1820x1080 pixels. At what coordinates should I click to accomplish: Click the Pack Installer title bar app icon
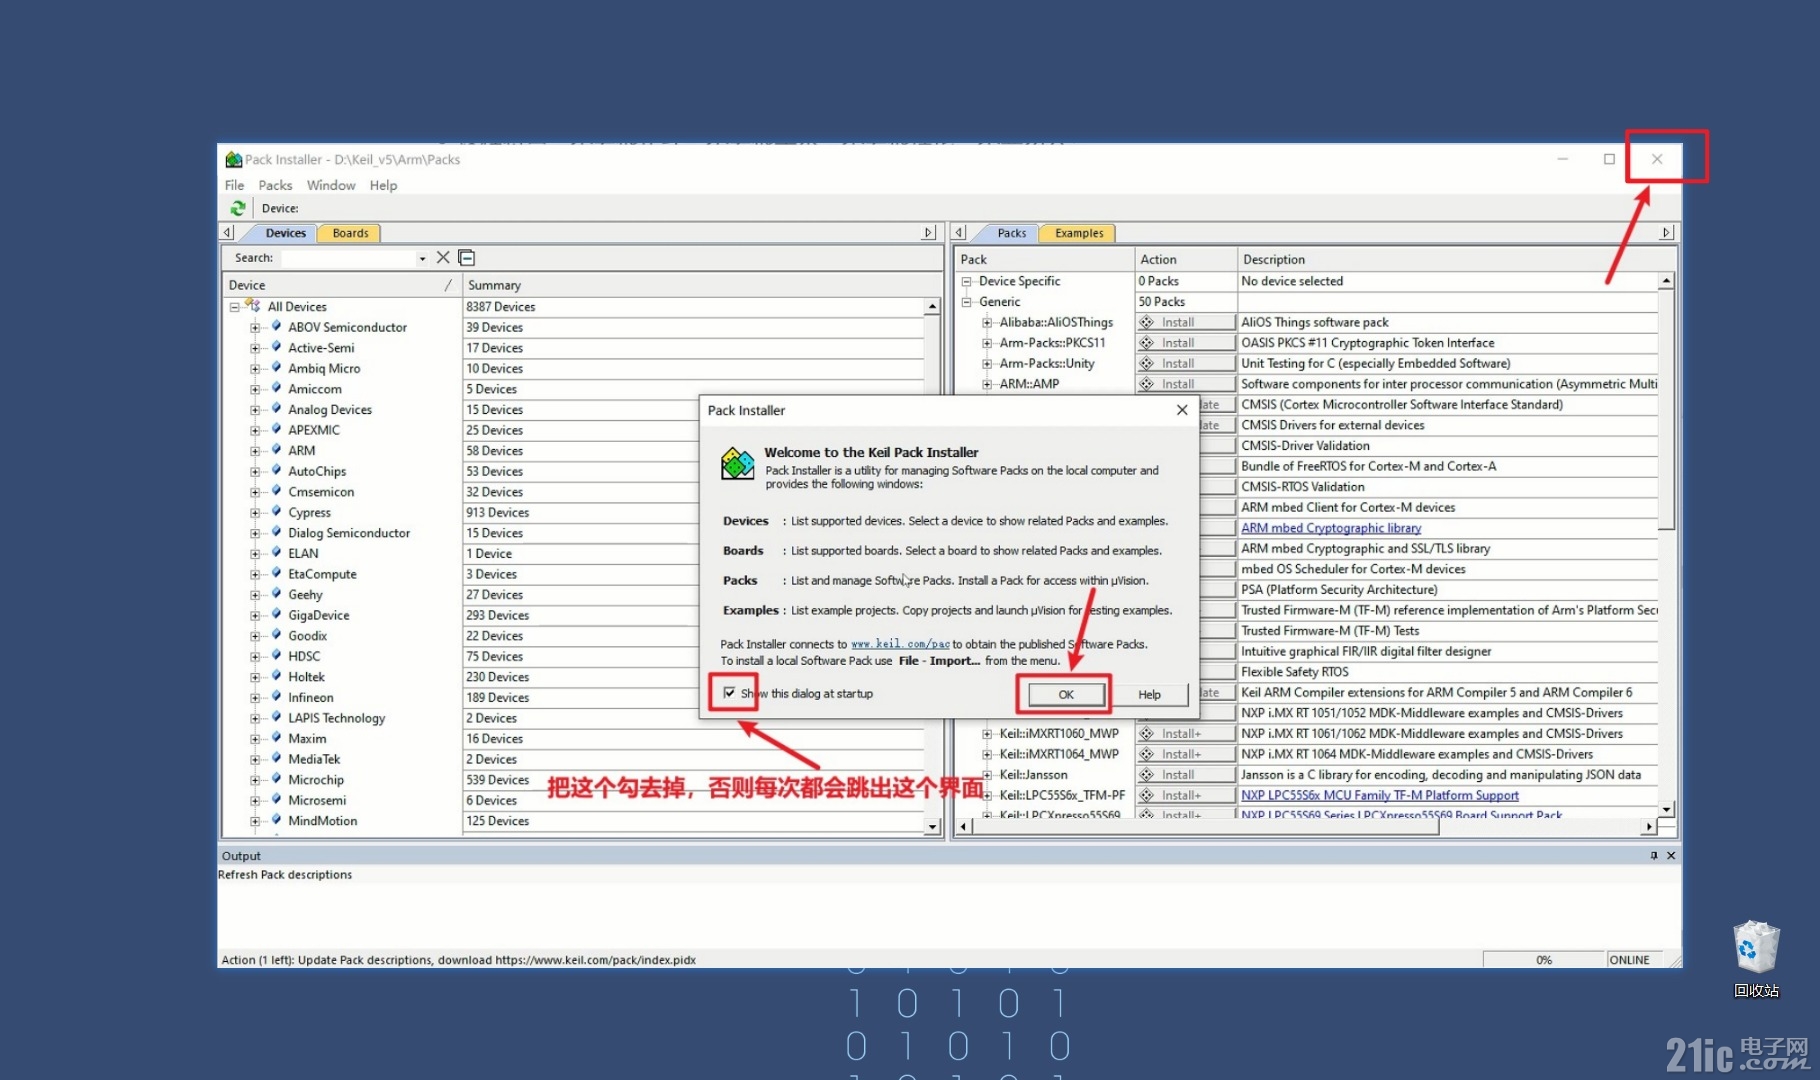click(x=233, y=159)
